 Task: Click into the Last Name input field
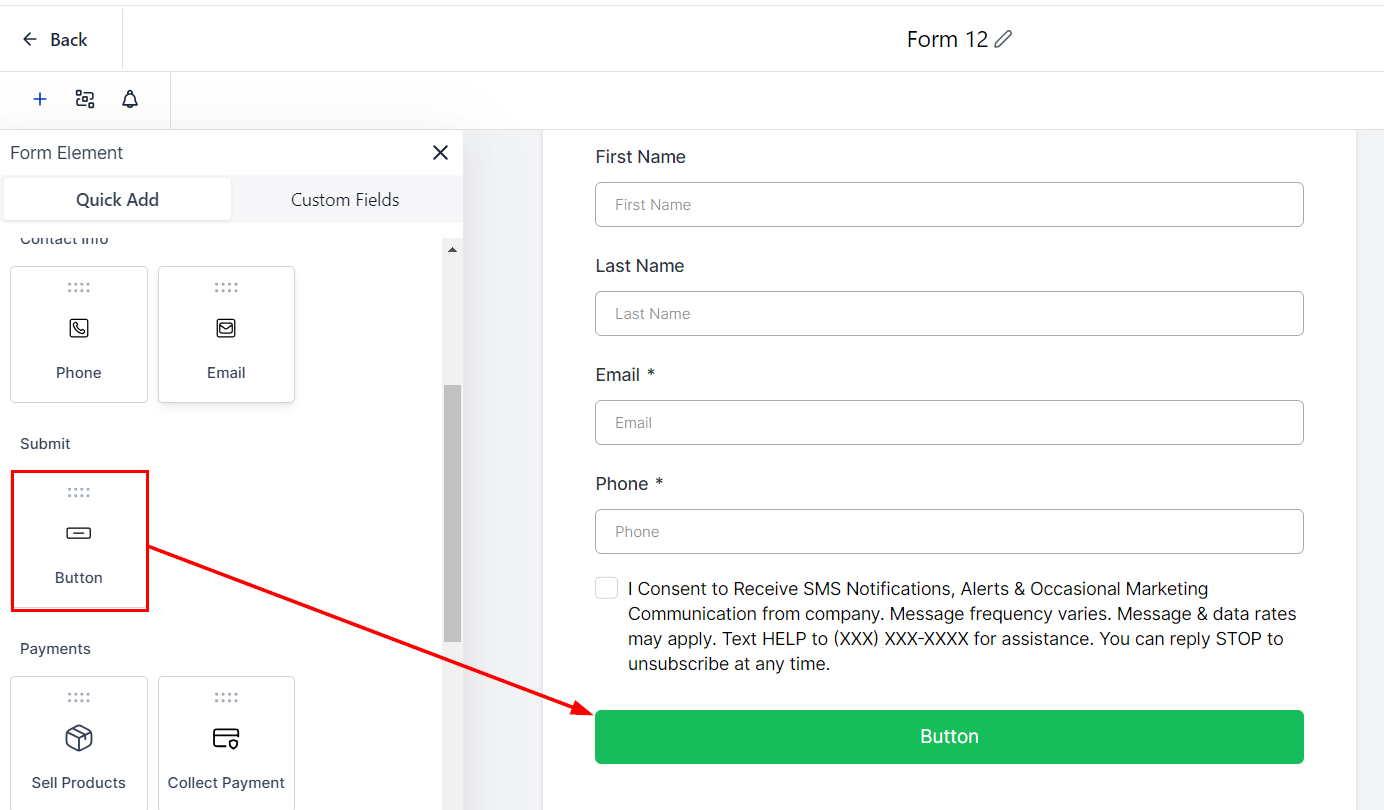coord(949,313)
